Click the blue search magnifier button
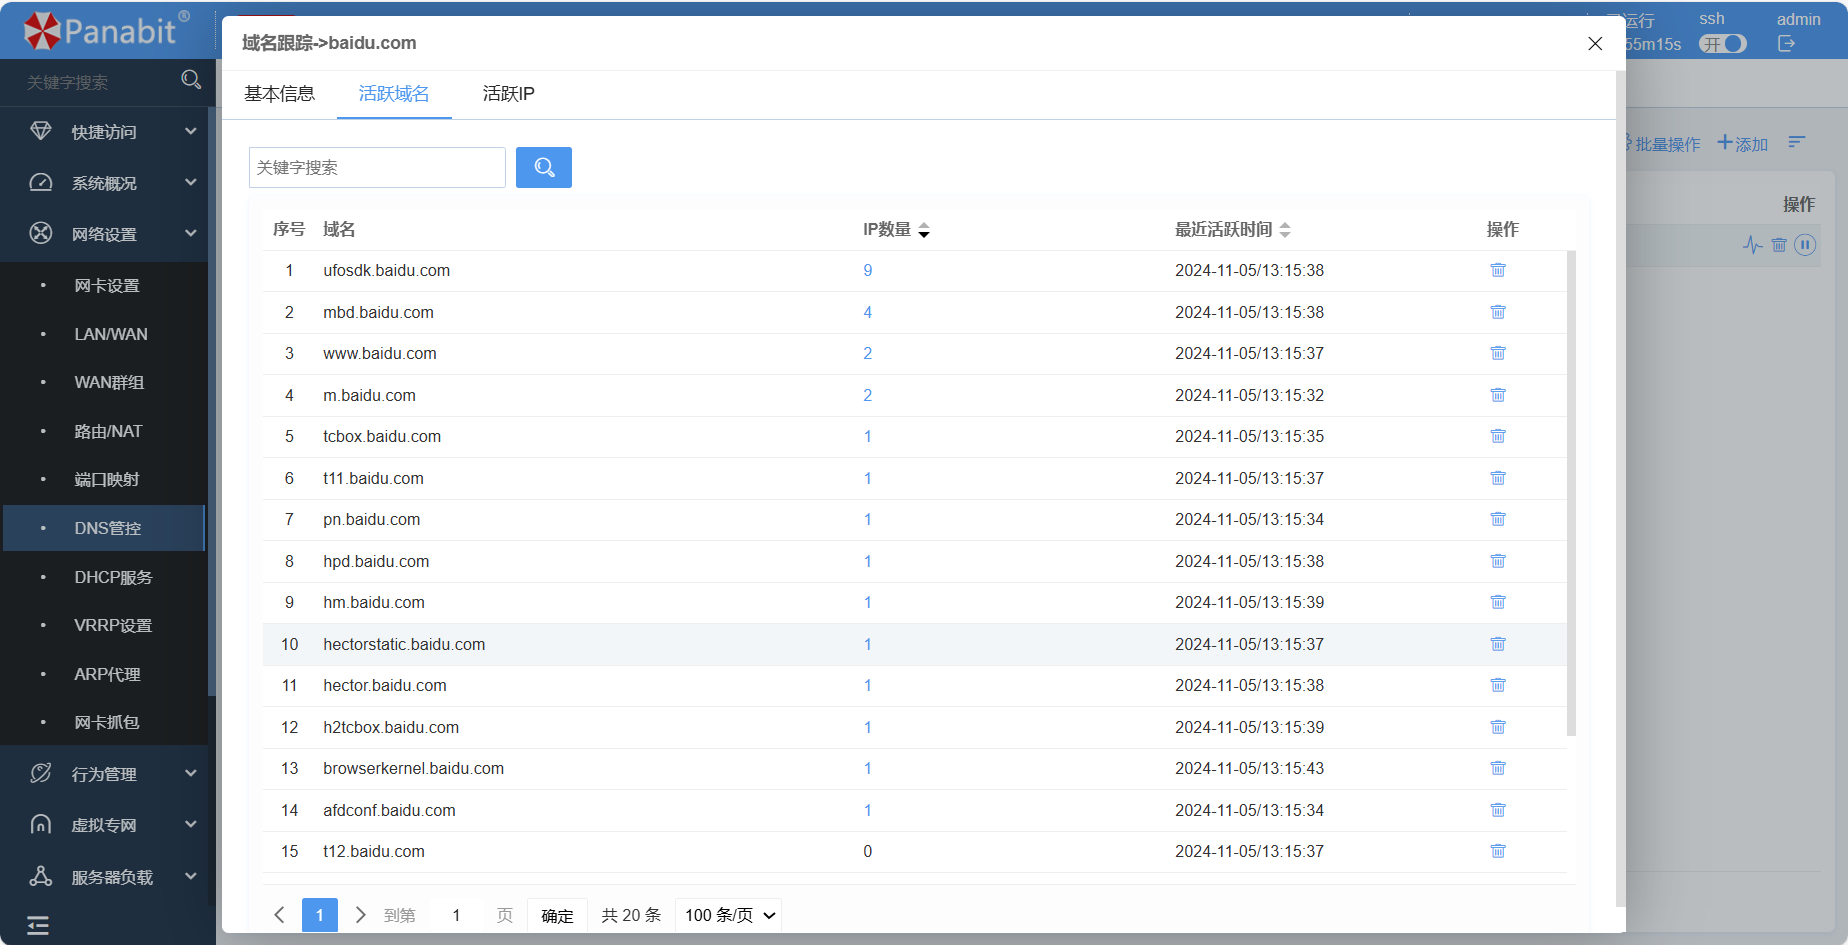The height and width of the screenshot is (945, 1848). click(x=544, y=167)
